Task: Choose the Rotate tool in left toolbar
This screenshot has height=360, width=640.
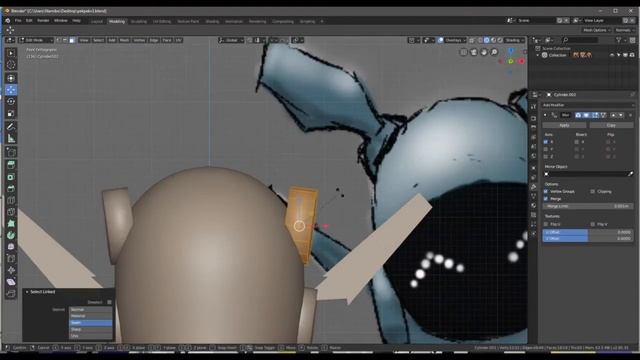Action: (11, 102)
